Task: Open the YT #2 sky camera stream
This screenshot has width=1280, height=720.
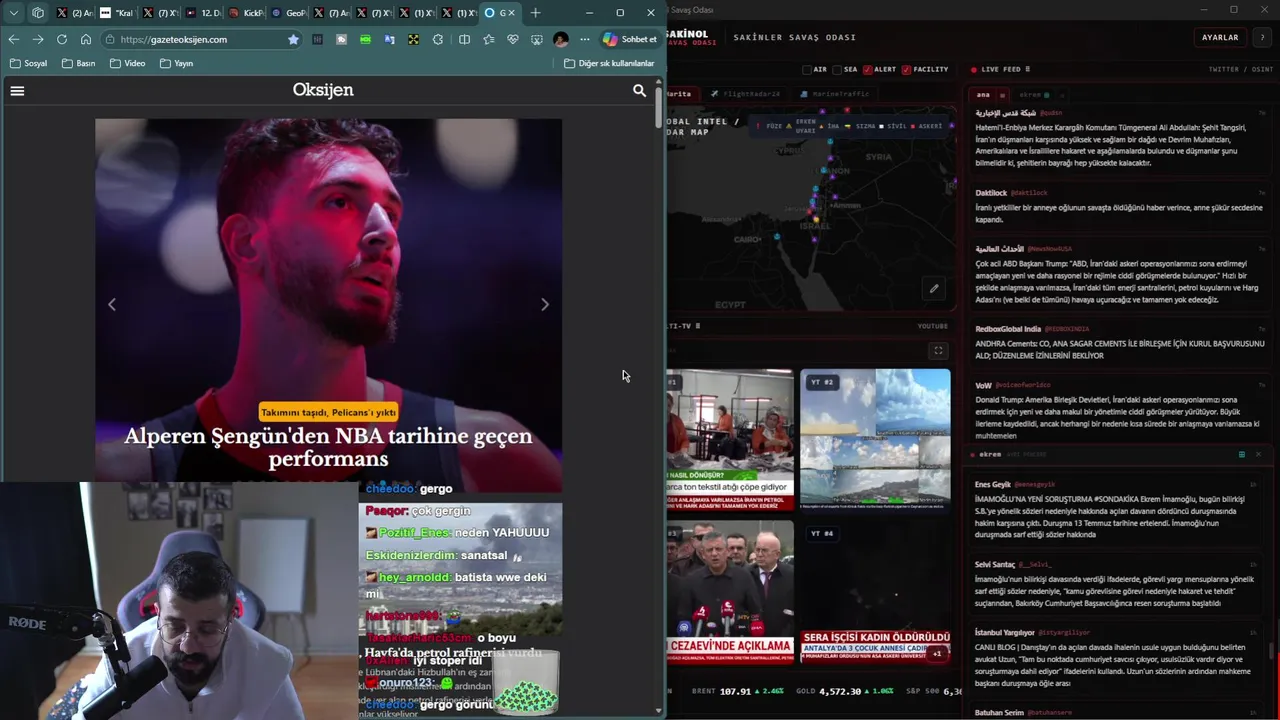Action: [875, 440]
